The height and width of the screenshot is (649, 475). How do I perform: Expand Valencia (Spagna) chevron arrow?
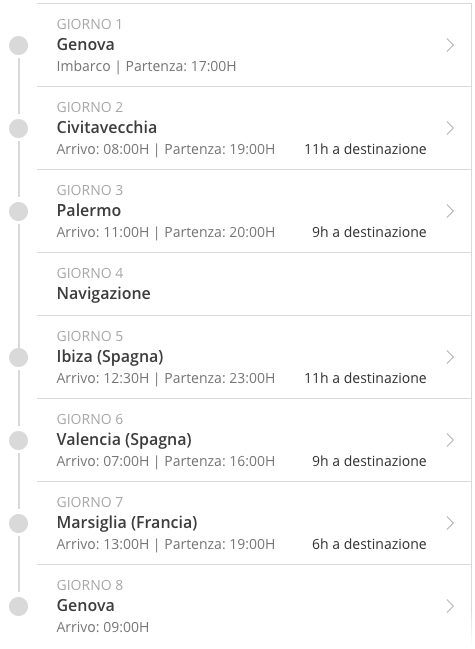[x=450, y=440]
